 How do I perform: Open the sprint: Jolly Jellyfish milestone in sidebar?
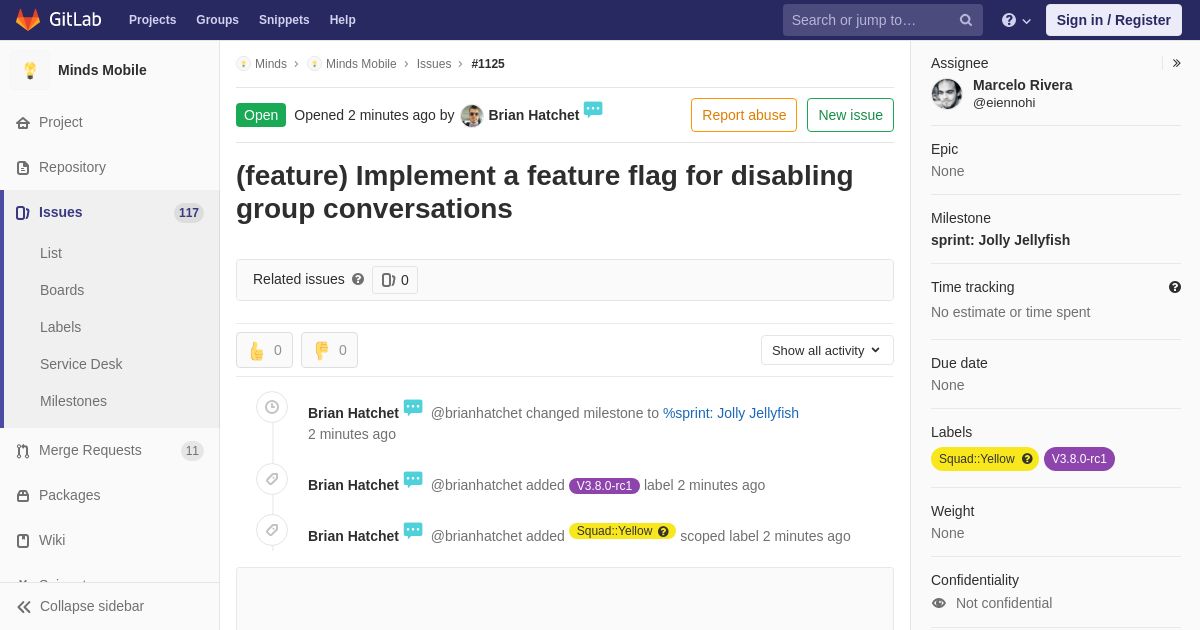(1000, 240)
